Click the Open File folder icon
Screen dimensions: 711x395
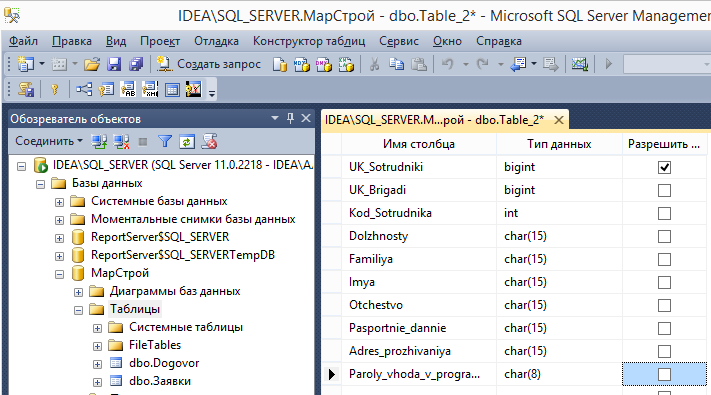coord(92,64)
